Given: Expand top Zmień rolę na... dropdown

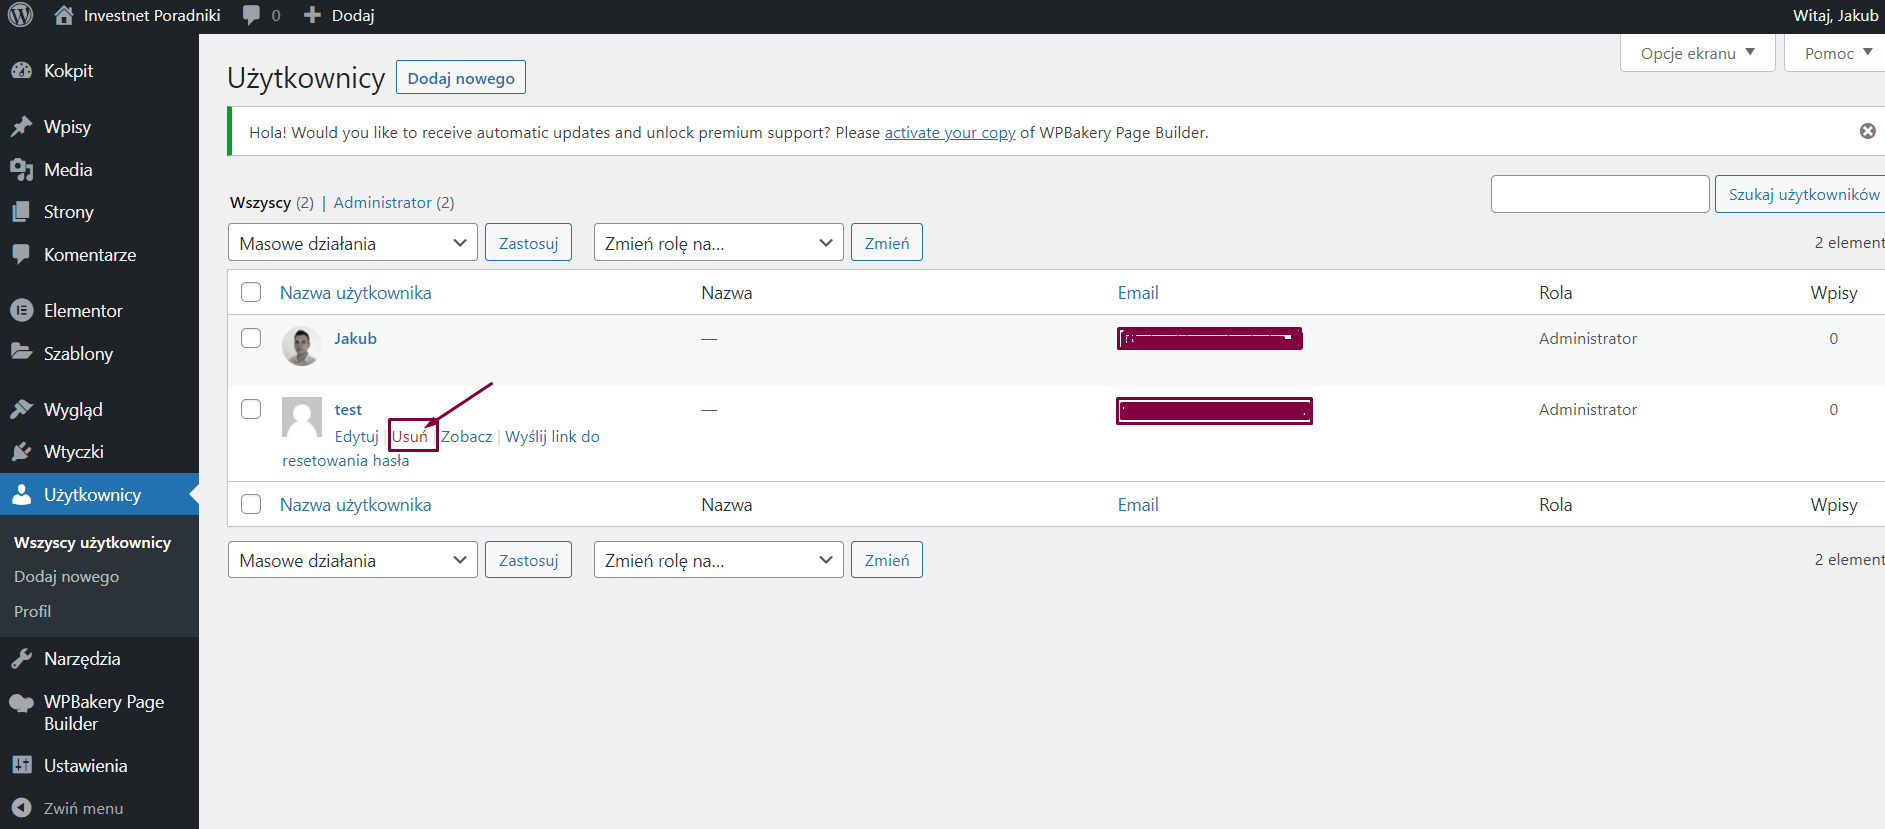Looking at the screenshot, I should click(x=718, y=243).
